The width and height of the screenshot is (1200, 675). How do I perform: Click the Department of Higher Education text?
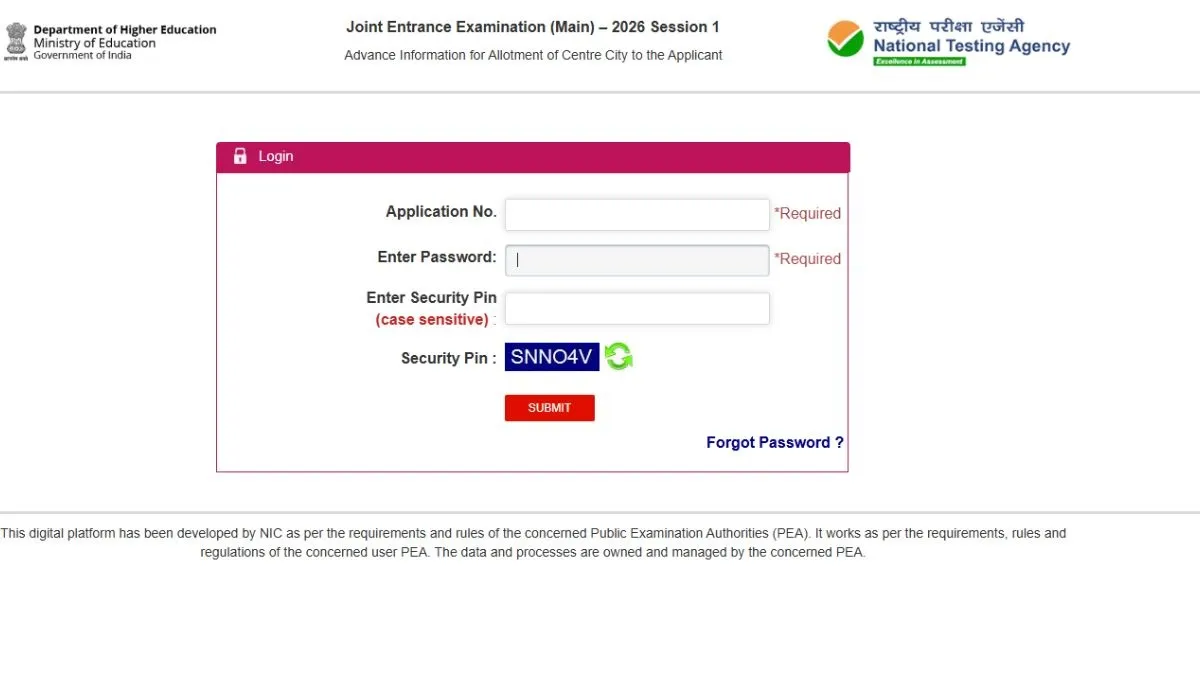pyautogui.click(x=125, y=30)
